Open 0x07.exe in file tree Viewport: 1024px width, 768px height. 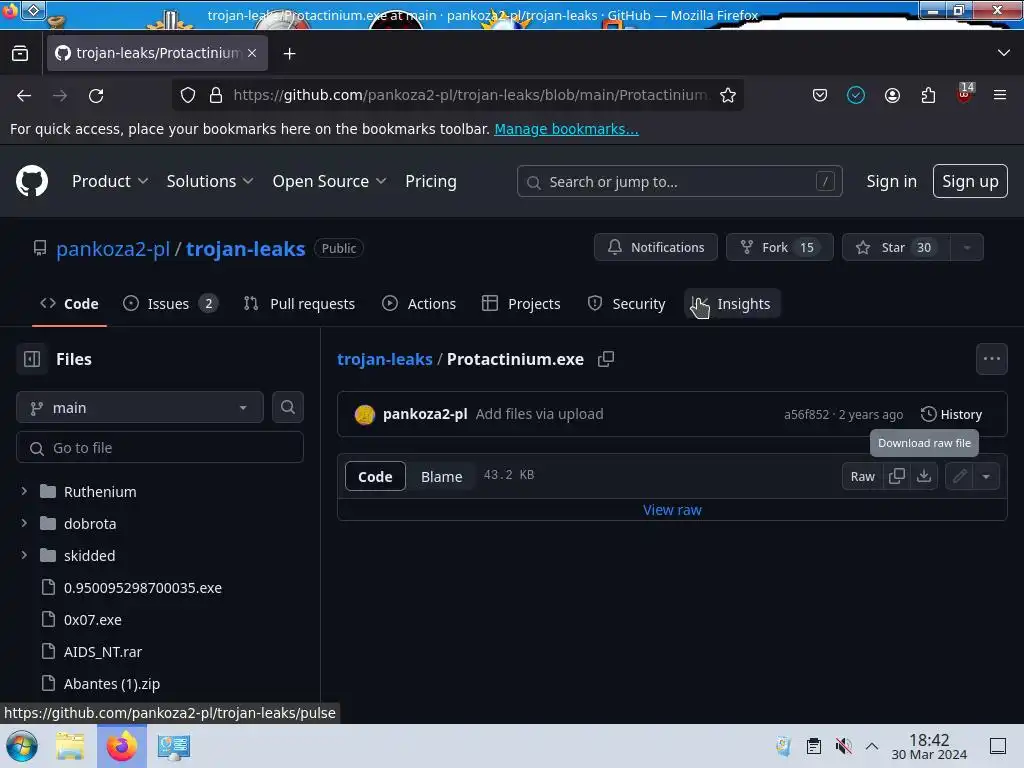[x=92, y=620]
